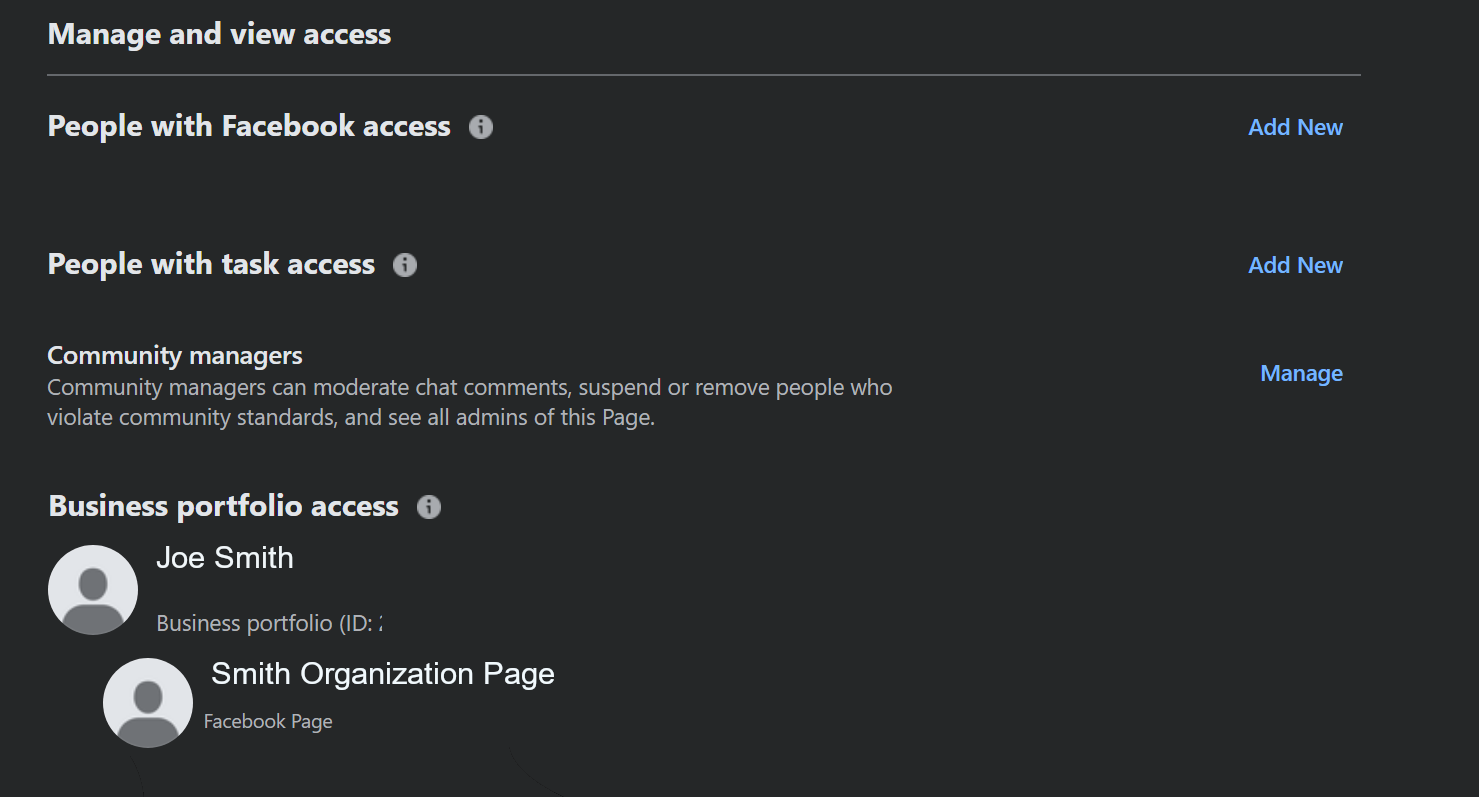Click the Community managers title
Viewport: 1479px width, 797px height.
(175, 355)
